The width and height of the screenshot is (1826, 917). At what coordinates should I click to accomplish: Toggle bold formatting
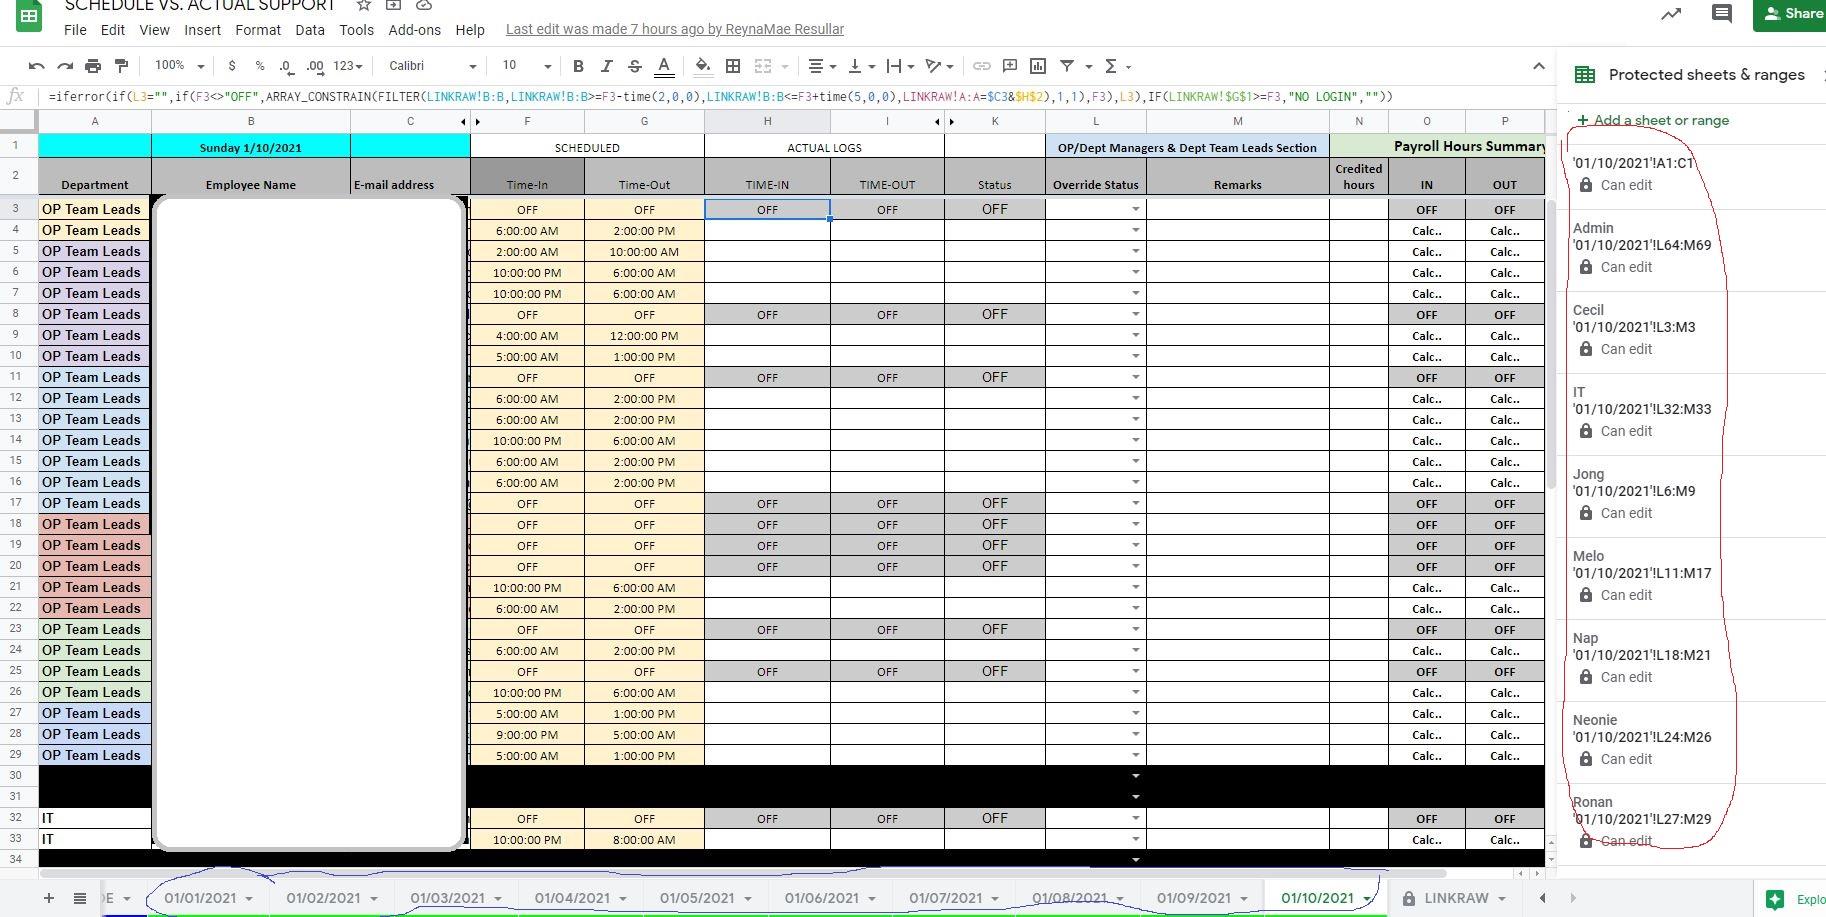pos(578,66)
